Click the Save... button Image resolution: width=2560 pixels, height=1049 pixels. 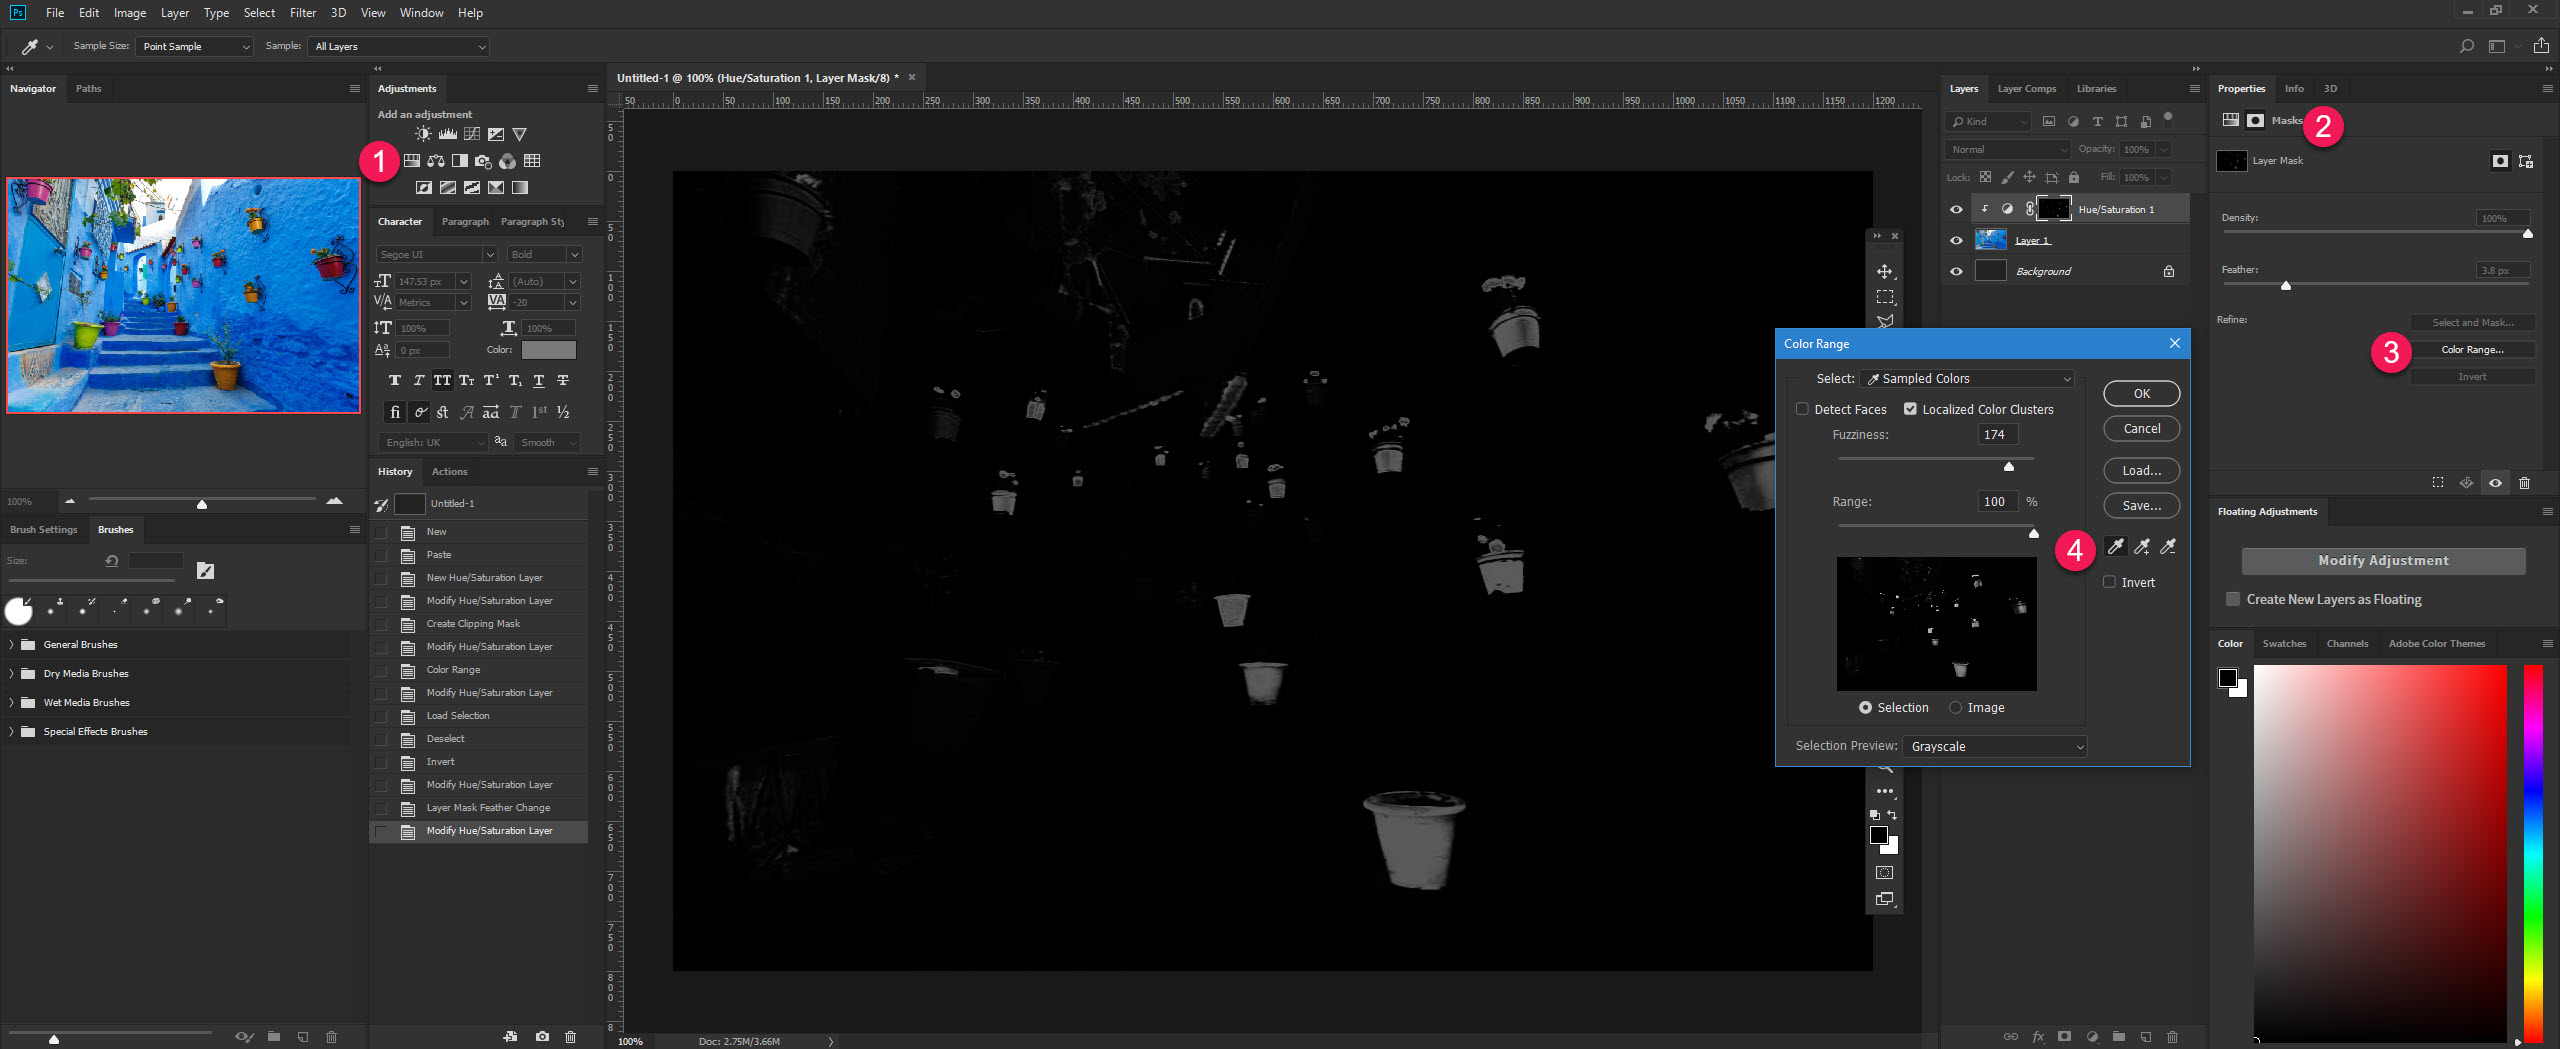(2142, 506)
